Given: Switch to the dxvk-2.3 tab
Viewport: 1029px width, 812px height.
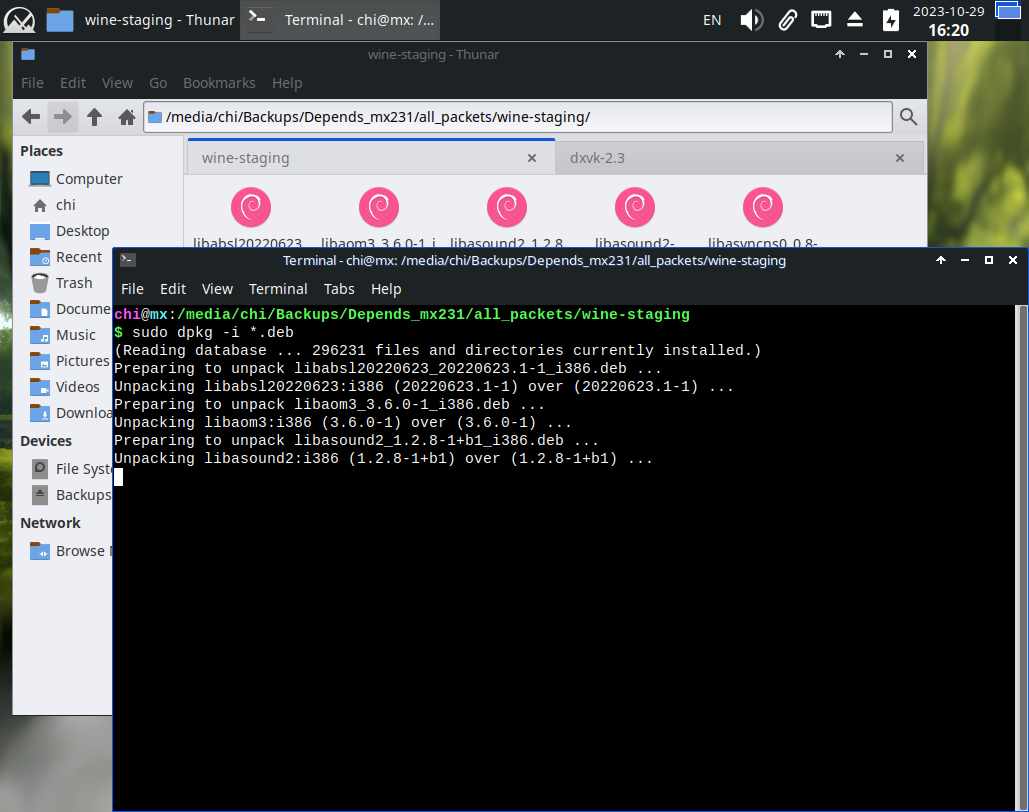Looking at the screenshot, I should point(740,158).
